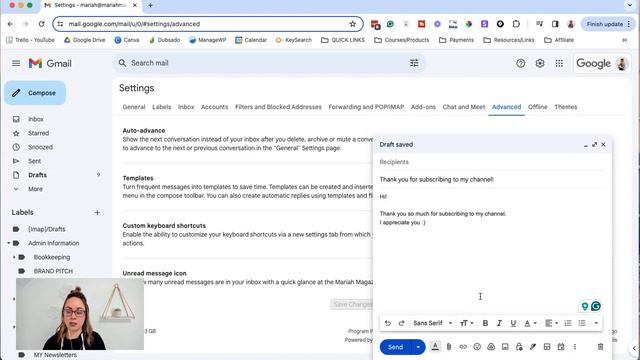The width and height of the screenshot is (640, 360).
Task: Toggle underline formatting
Action: (x=513, y=323)
